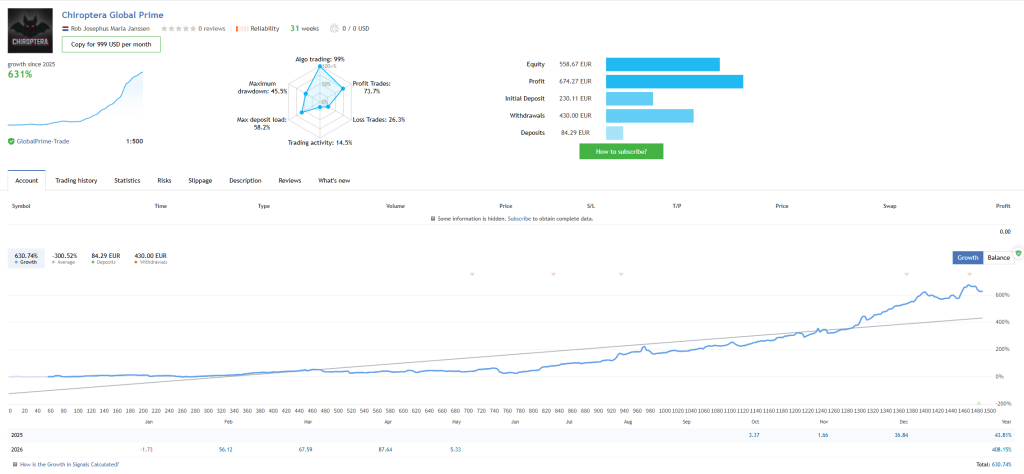Click the info icon beside hidden information notice
1024x474 pixels.
tap(433, 219)
